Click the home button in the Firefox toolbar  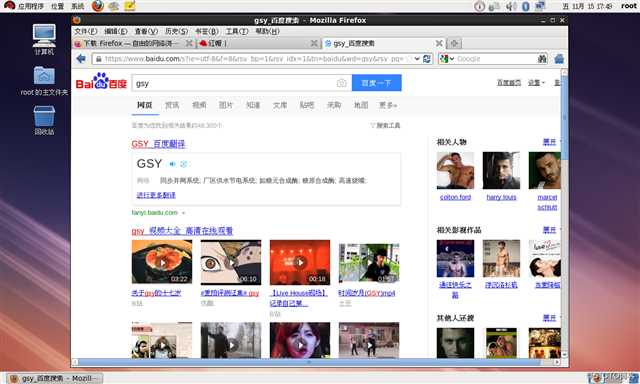[559, 59]
